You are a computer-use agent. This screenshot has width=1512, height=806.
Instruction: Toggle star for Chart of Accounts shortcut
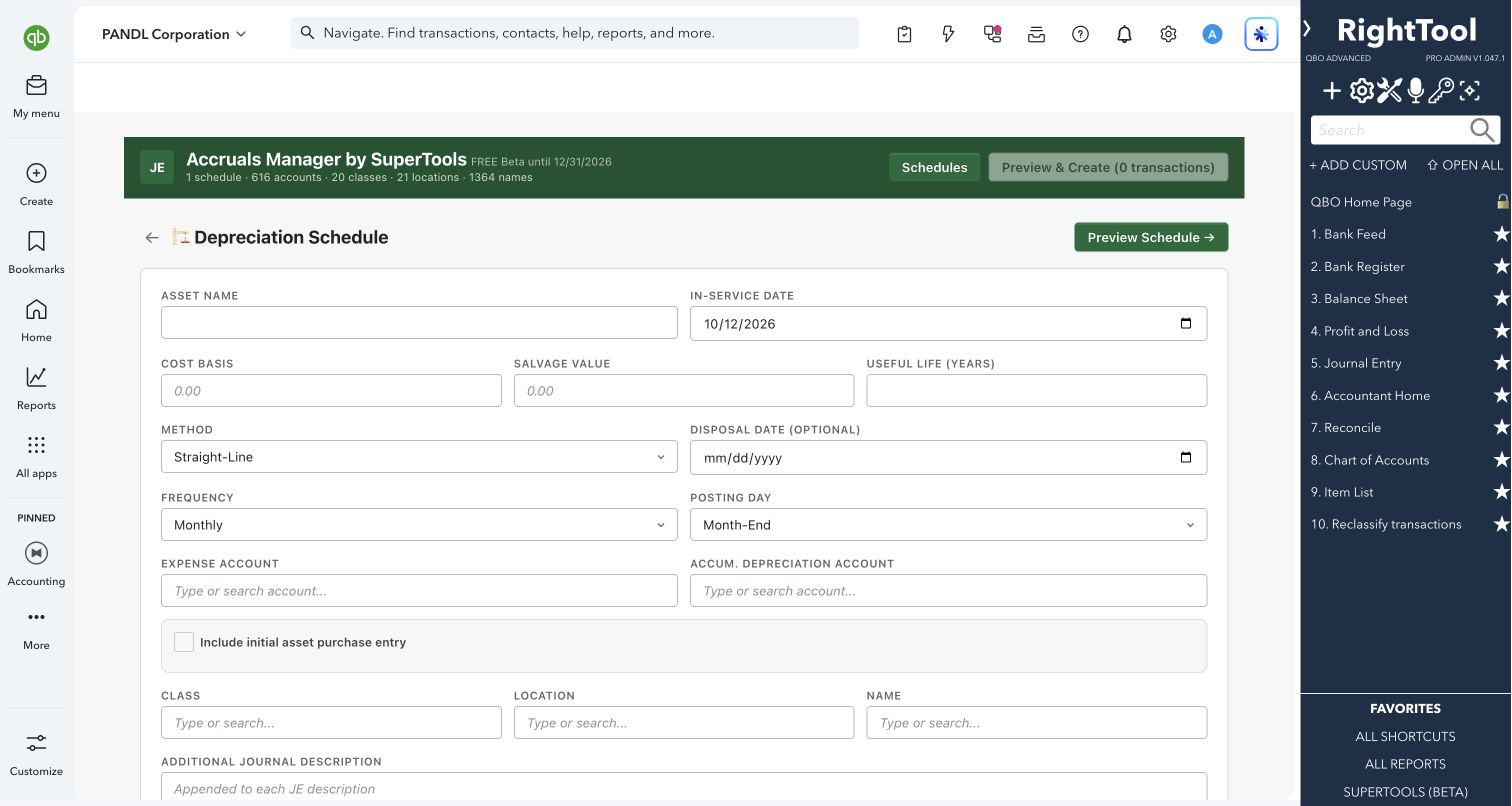tap(1501, 460)
